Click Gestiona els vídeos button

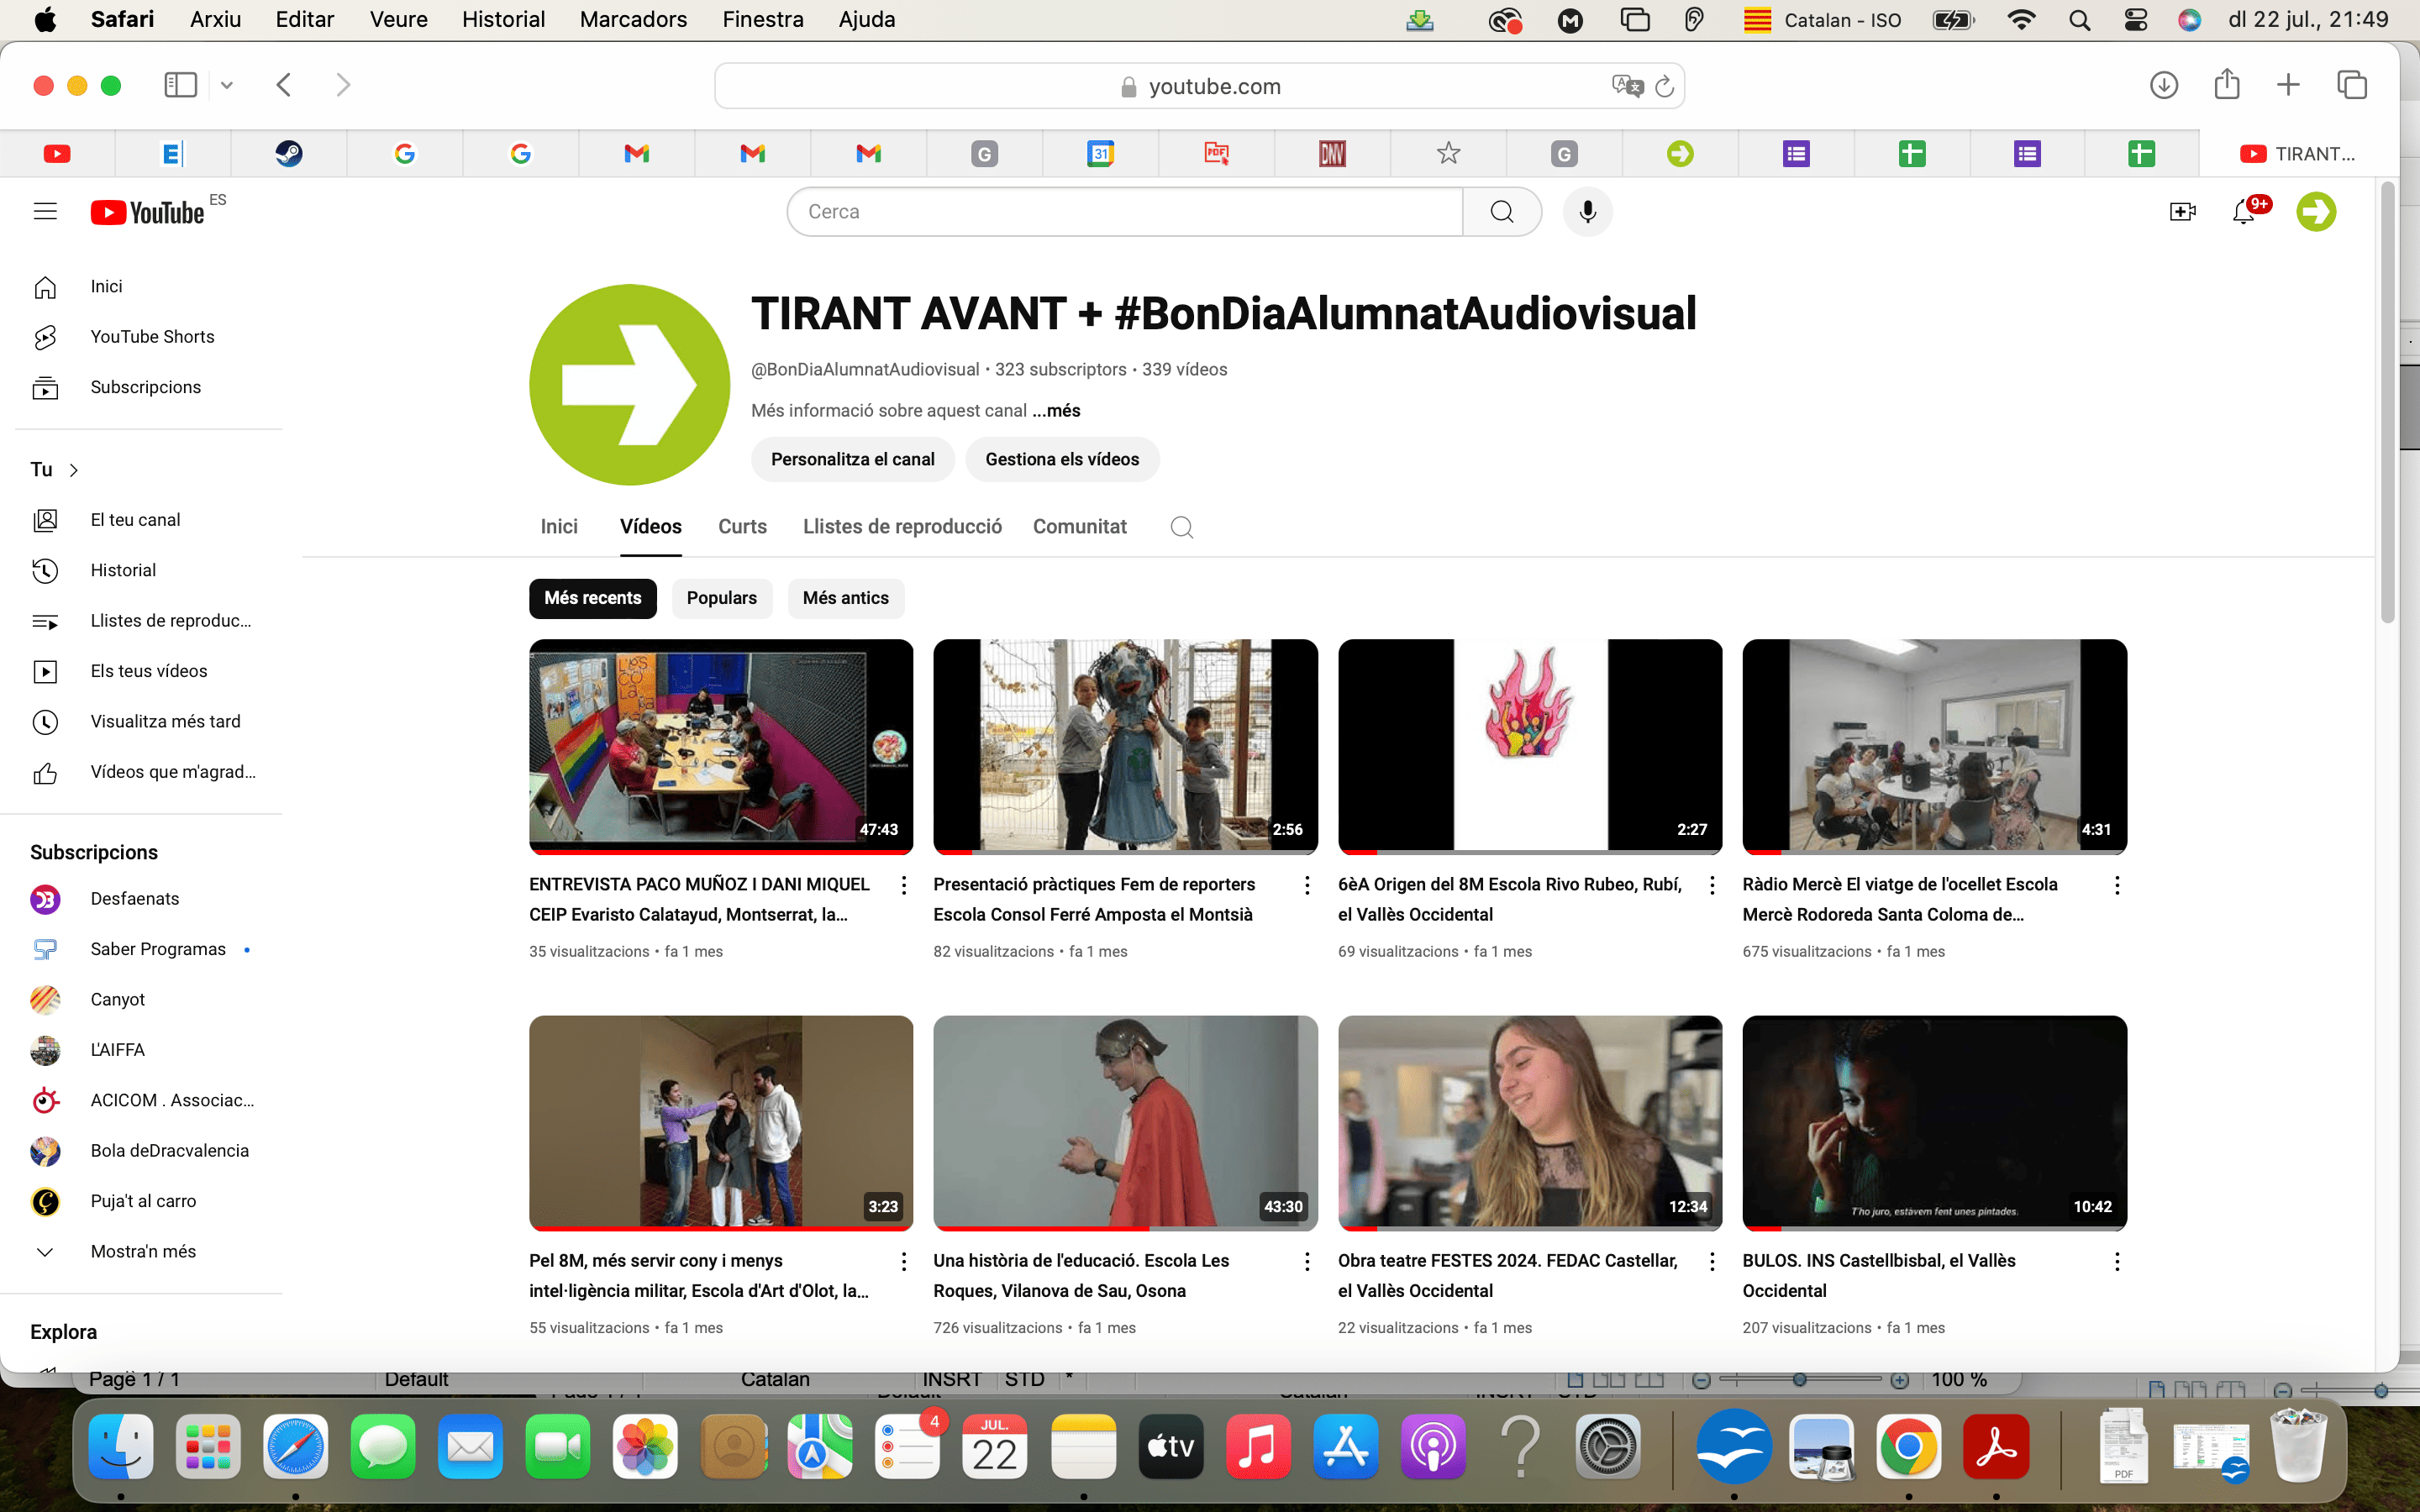click(x=1062, y=459)
